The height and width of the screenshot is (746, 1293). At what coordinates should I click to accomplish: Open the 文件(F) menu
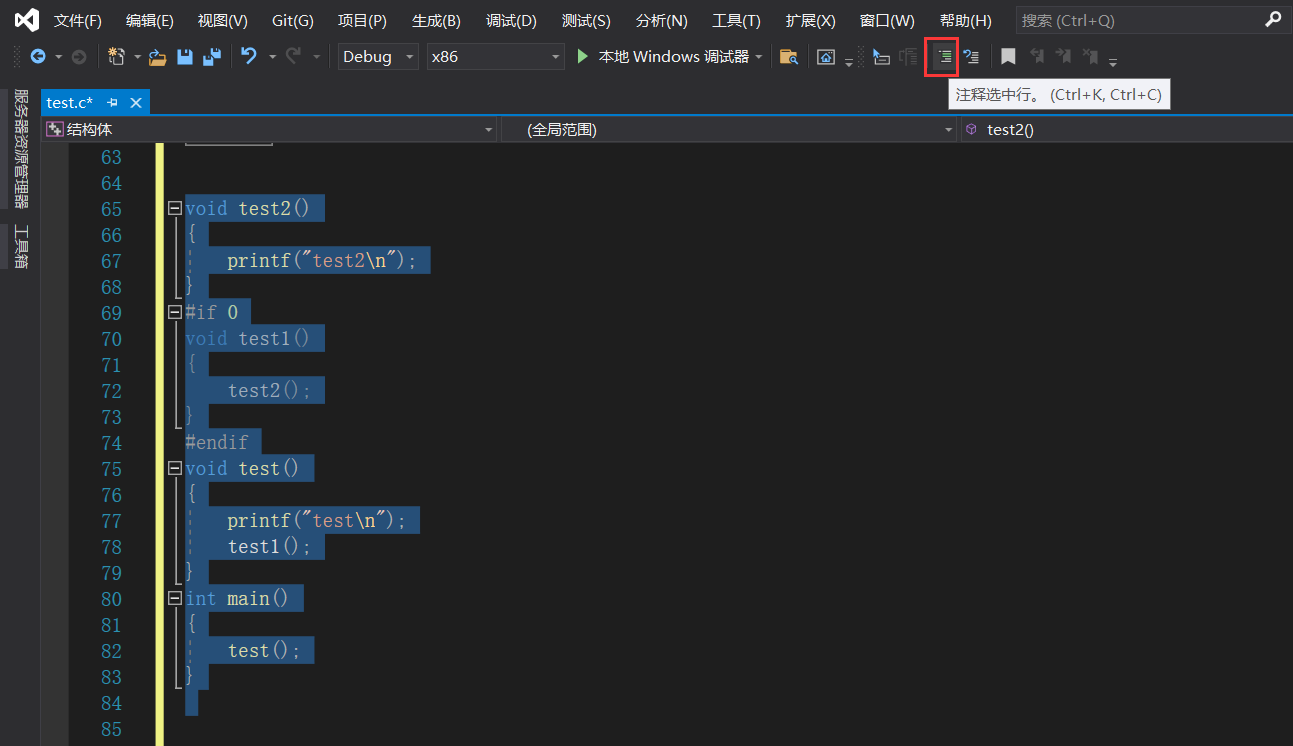(78, 20)
